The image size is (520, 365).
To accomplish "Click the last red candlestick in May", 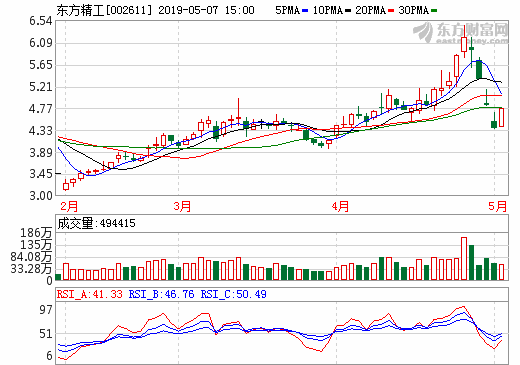I will coord(501,117).
